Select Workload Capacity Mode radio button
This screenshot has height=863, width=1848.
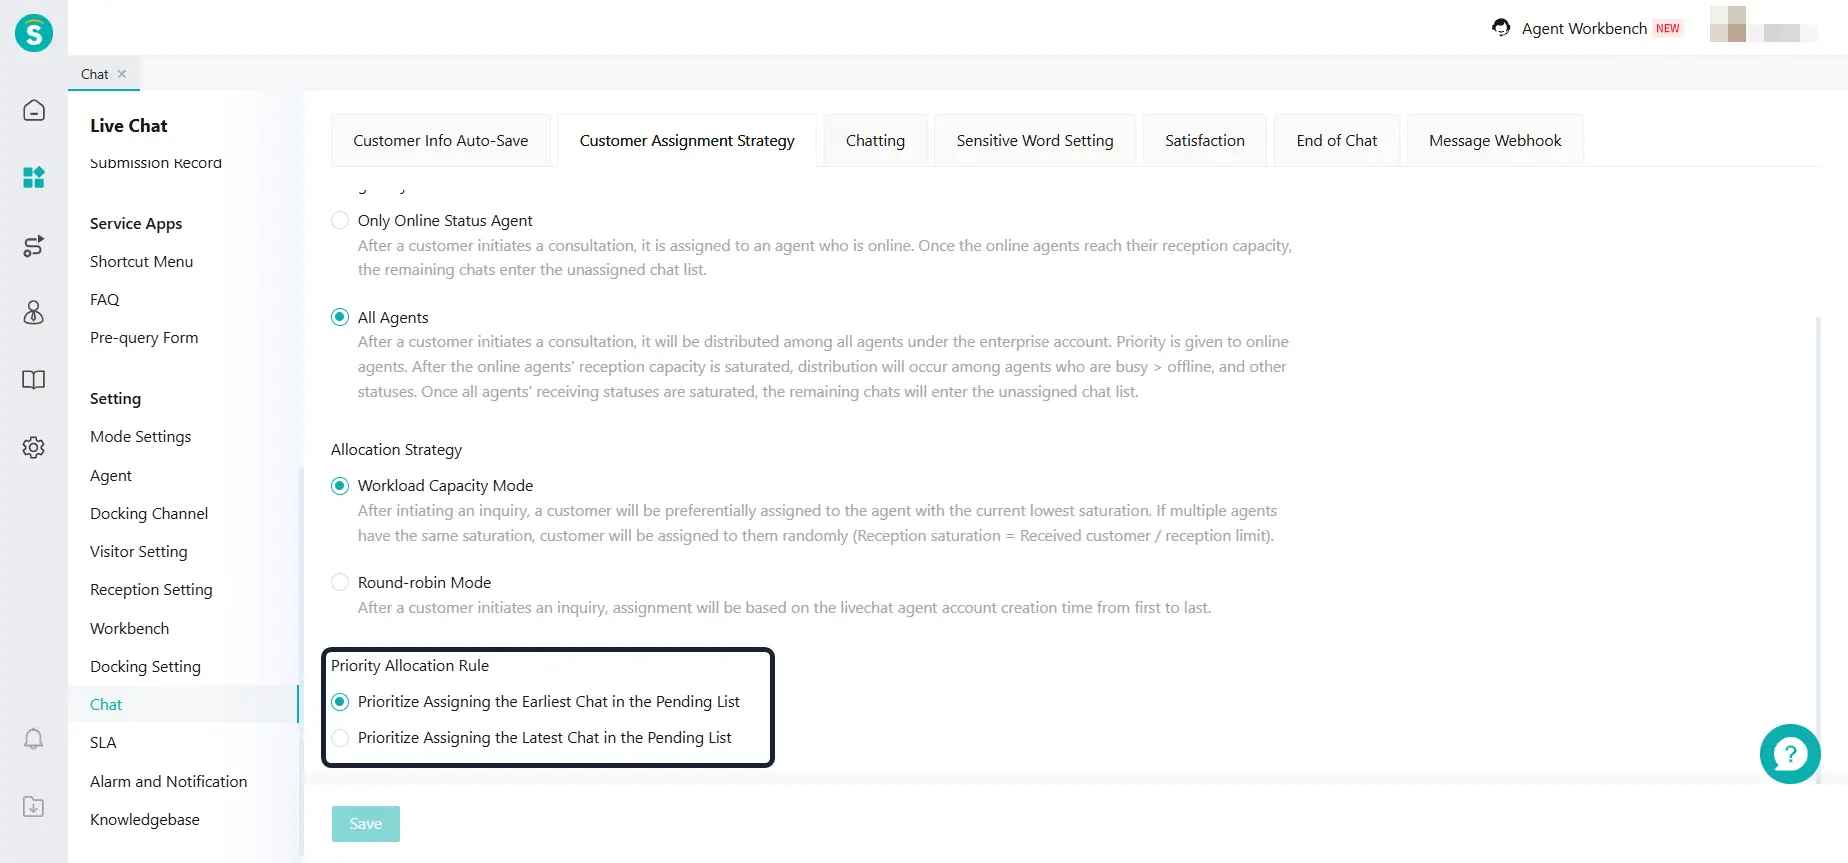(x=340, y=486)
